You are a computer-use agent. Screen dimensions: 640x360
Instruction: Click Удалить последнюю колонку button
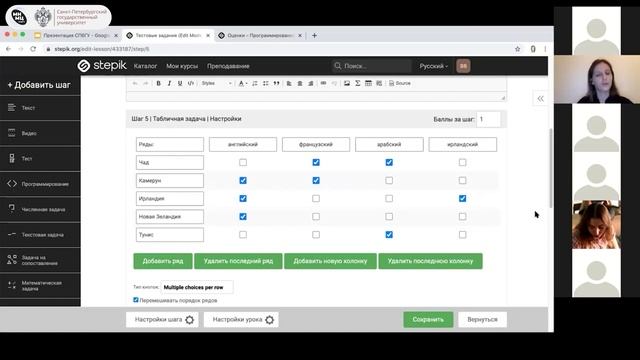click(430, 261)
